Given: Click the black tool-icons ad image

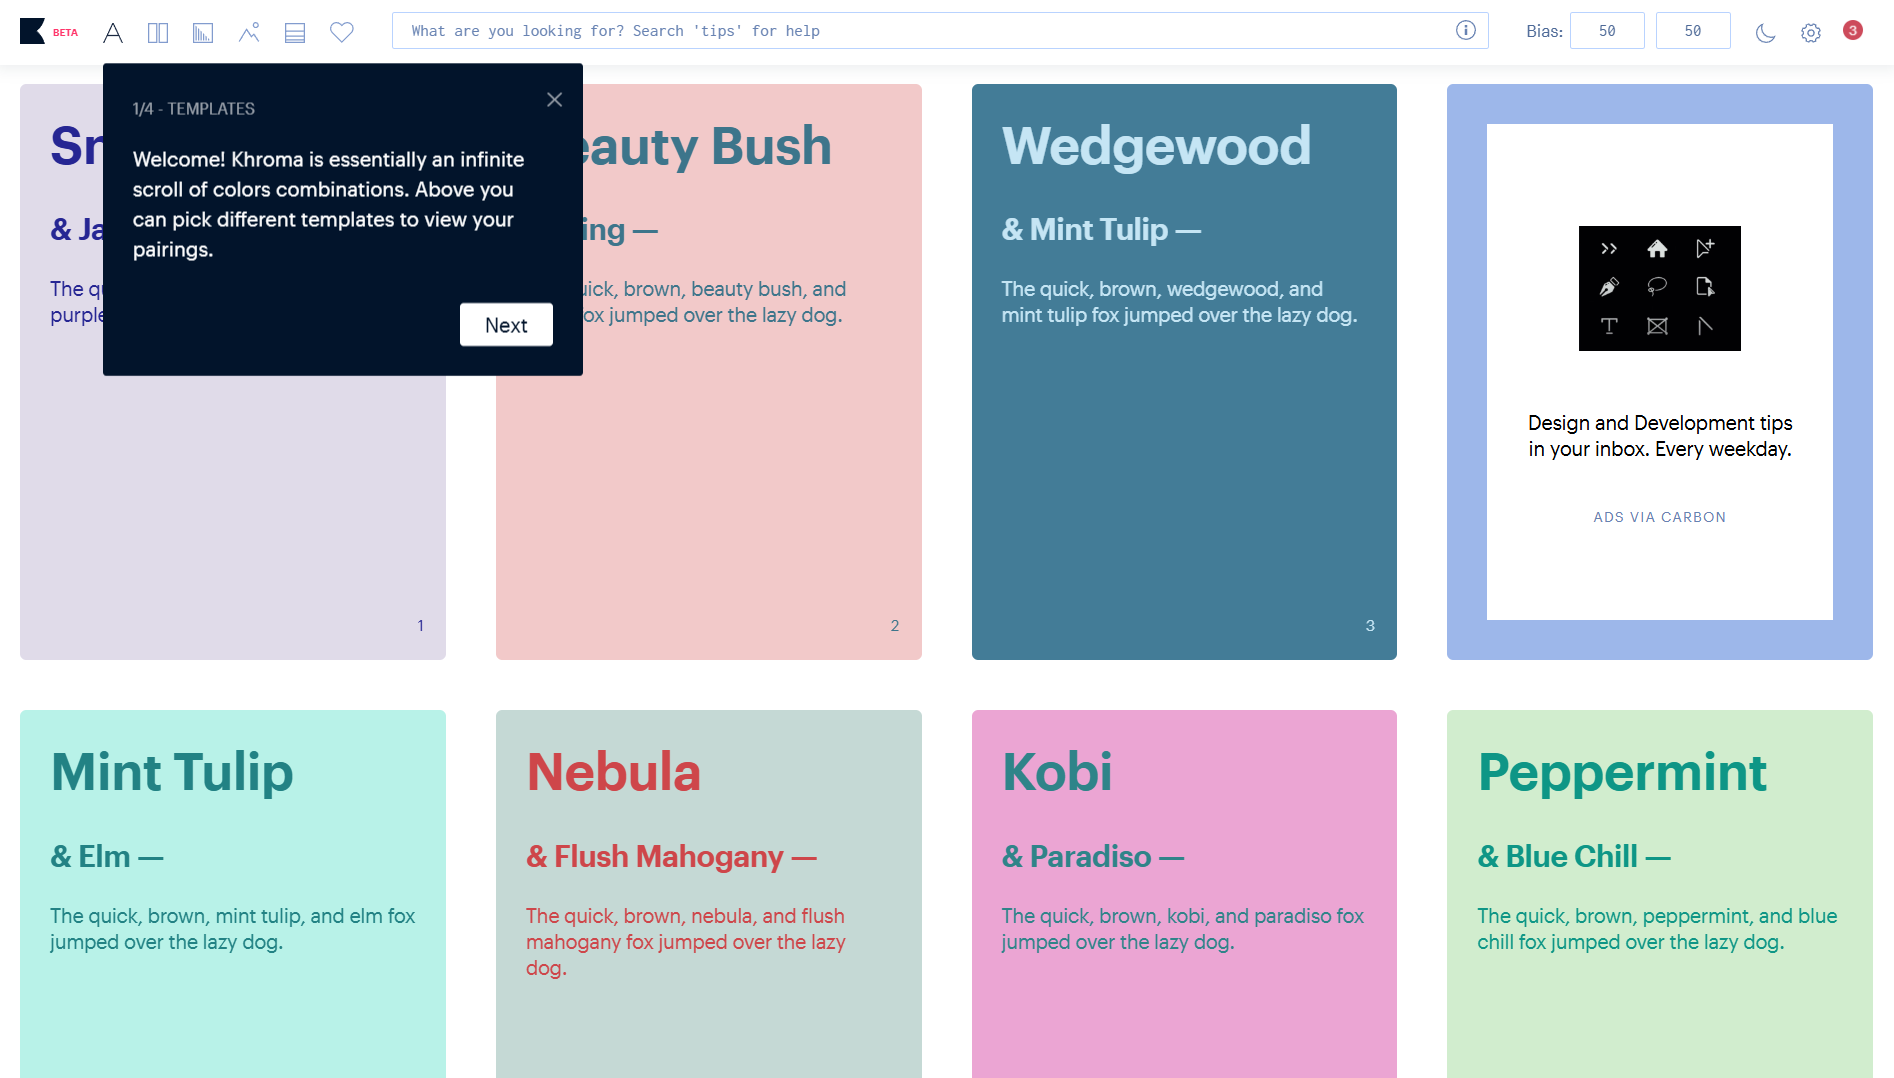Looking at the screenshot, I should 1660,288.
